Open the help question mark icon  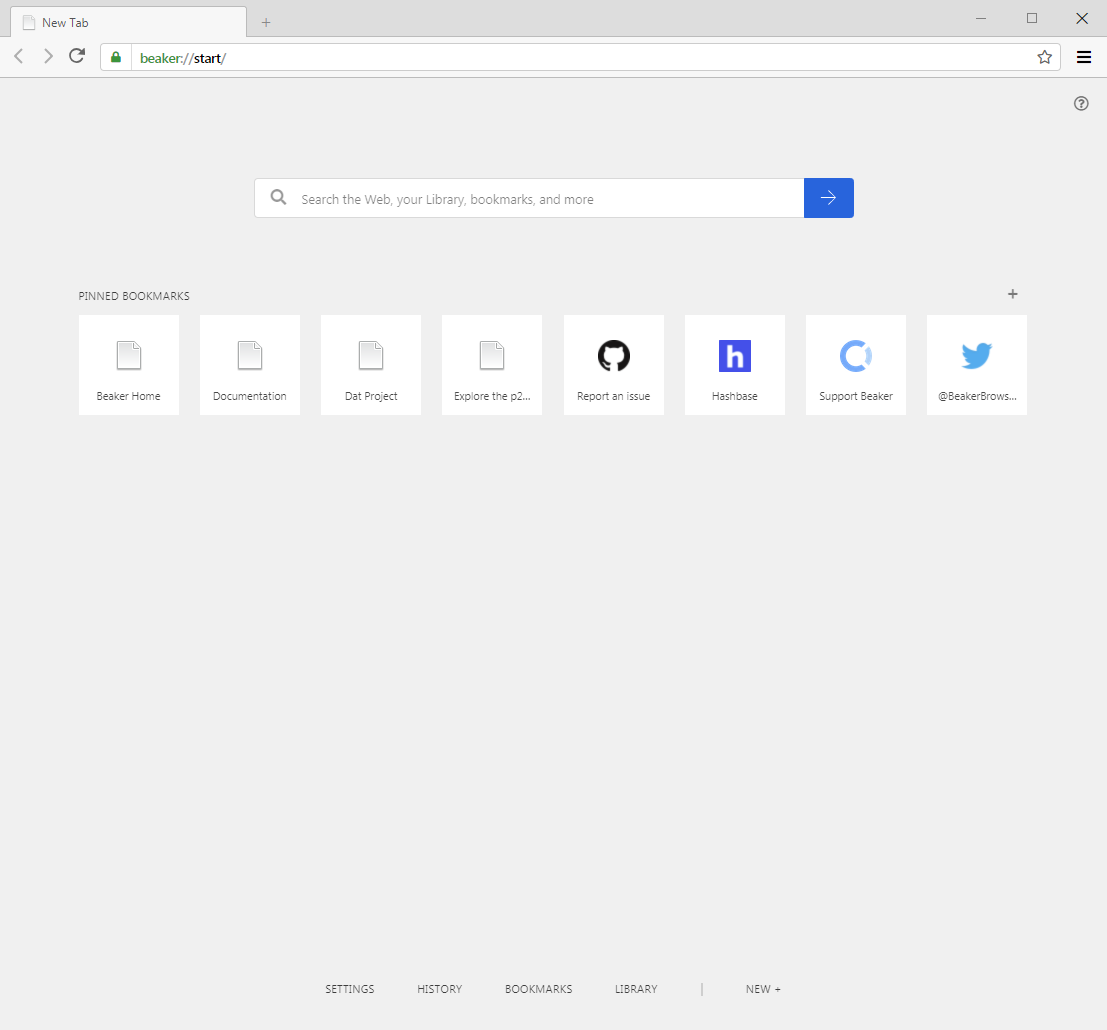point(1081,104)
